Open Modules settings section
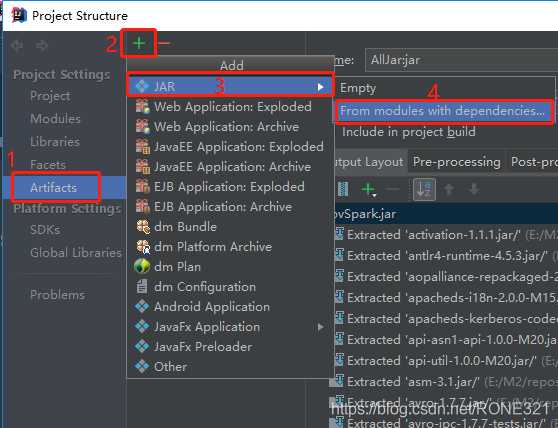 point(56,119)
